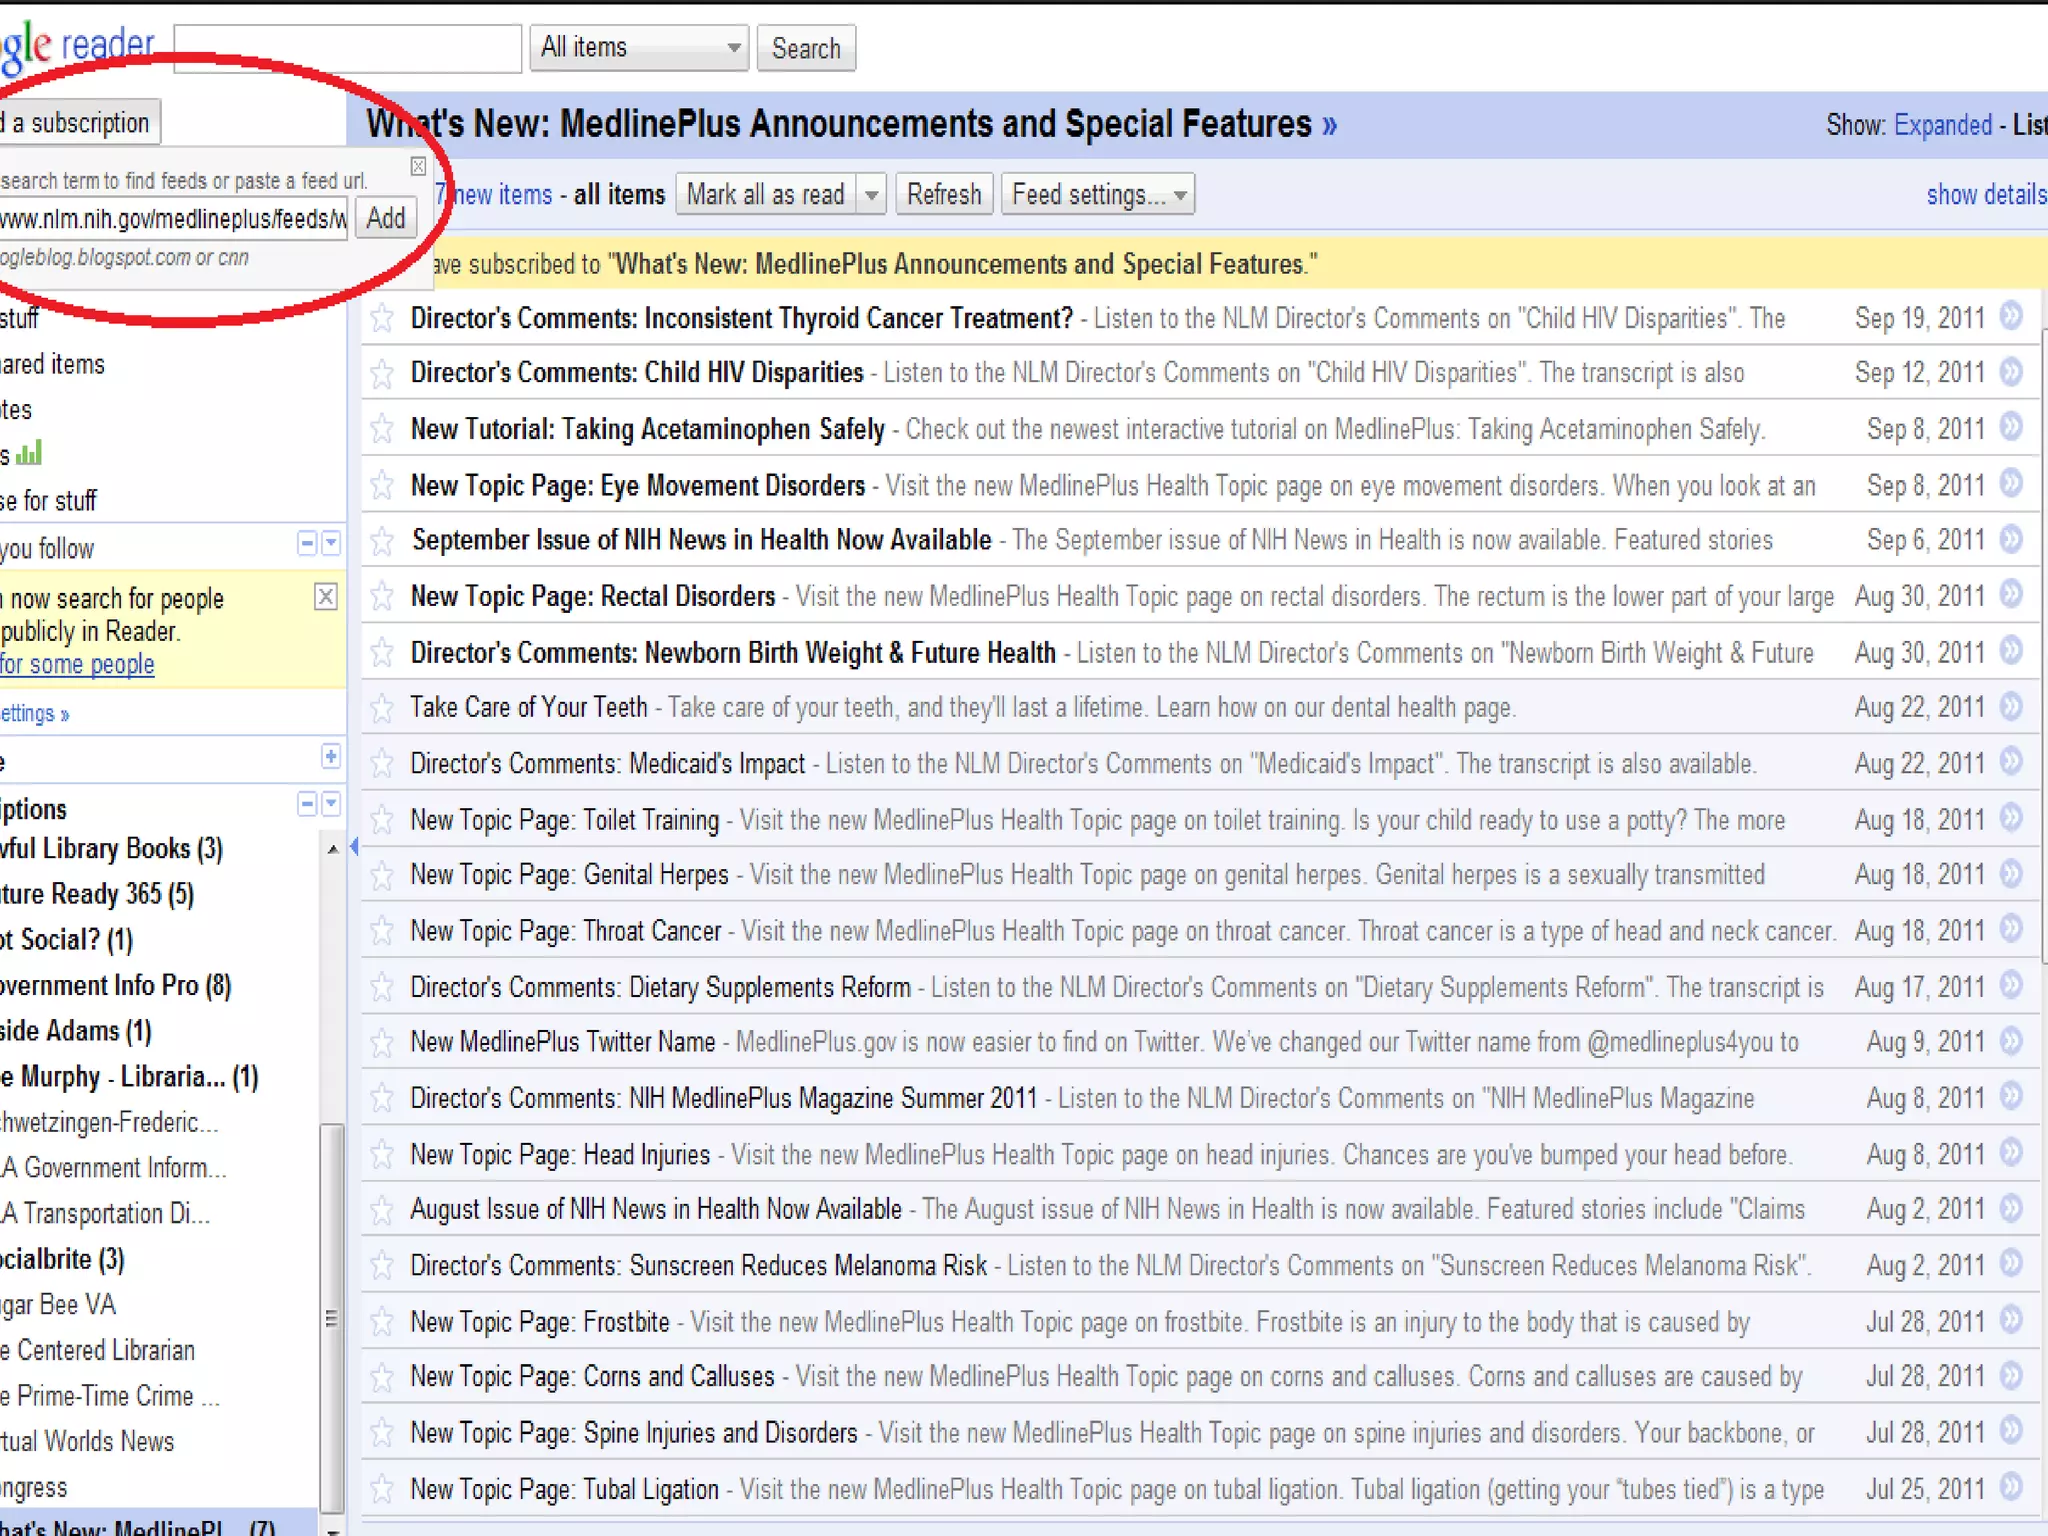Collapse the people you follow section

click(x=307, y=543)
